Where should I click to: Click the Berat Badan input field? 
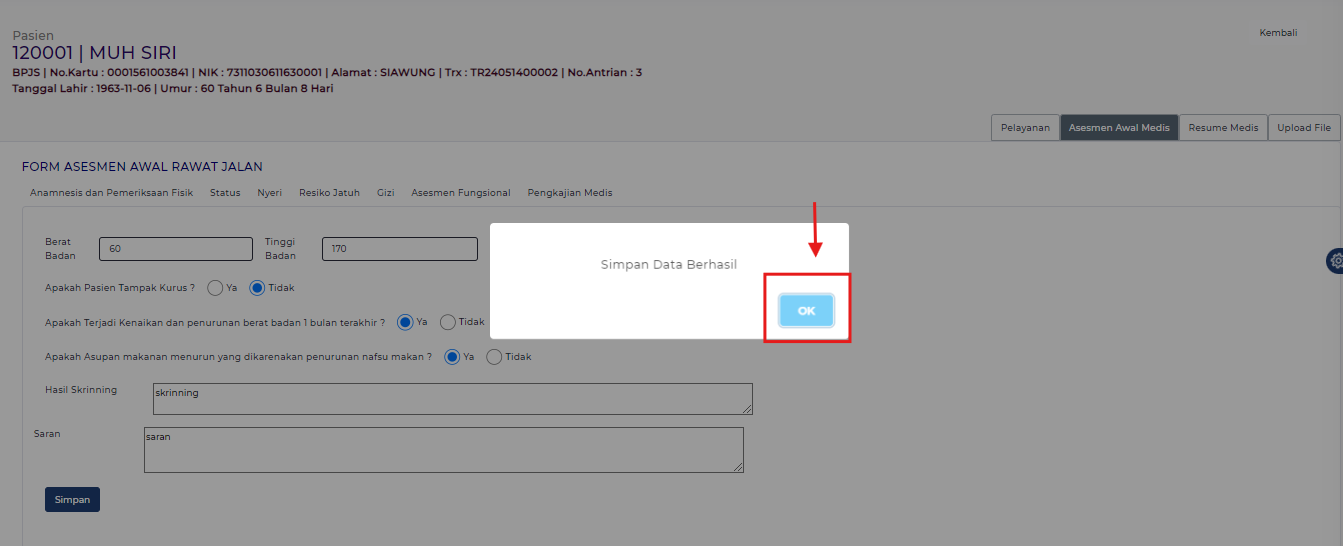coord(176,249)
